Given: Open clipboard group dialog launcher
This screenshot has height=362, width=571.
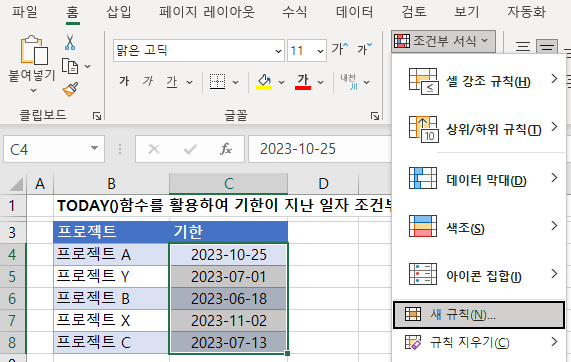Looking at the screenshot, I should 97,116.
